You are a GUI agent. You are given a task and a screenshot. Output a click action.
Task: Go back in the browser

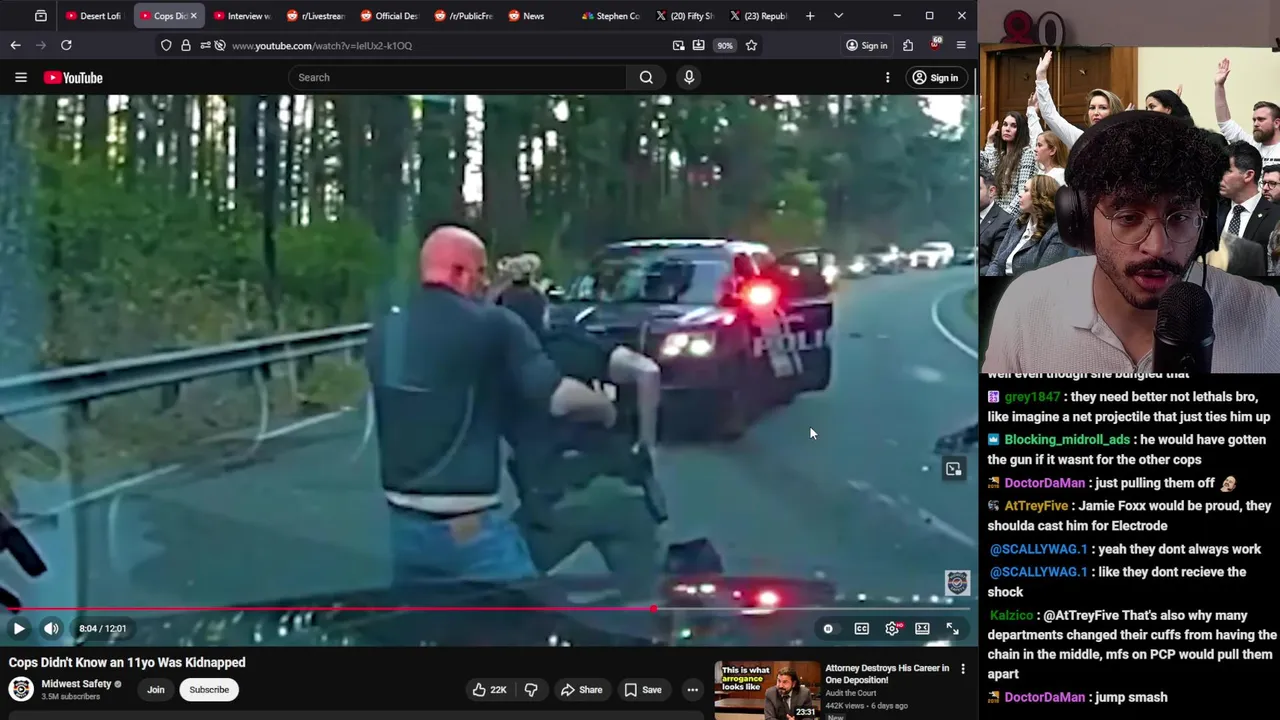tap(15, 45)
